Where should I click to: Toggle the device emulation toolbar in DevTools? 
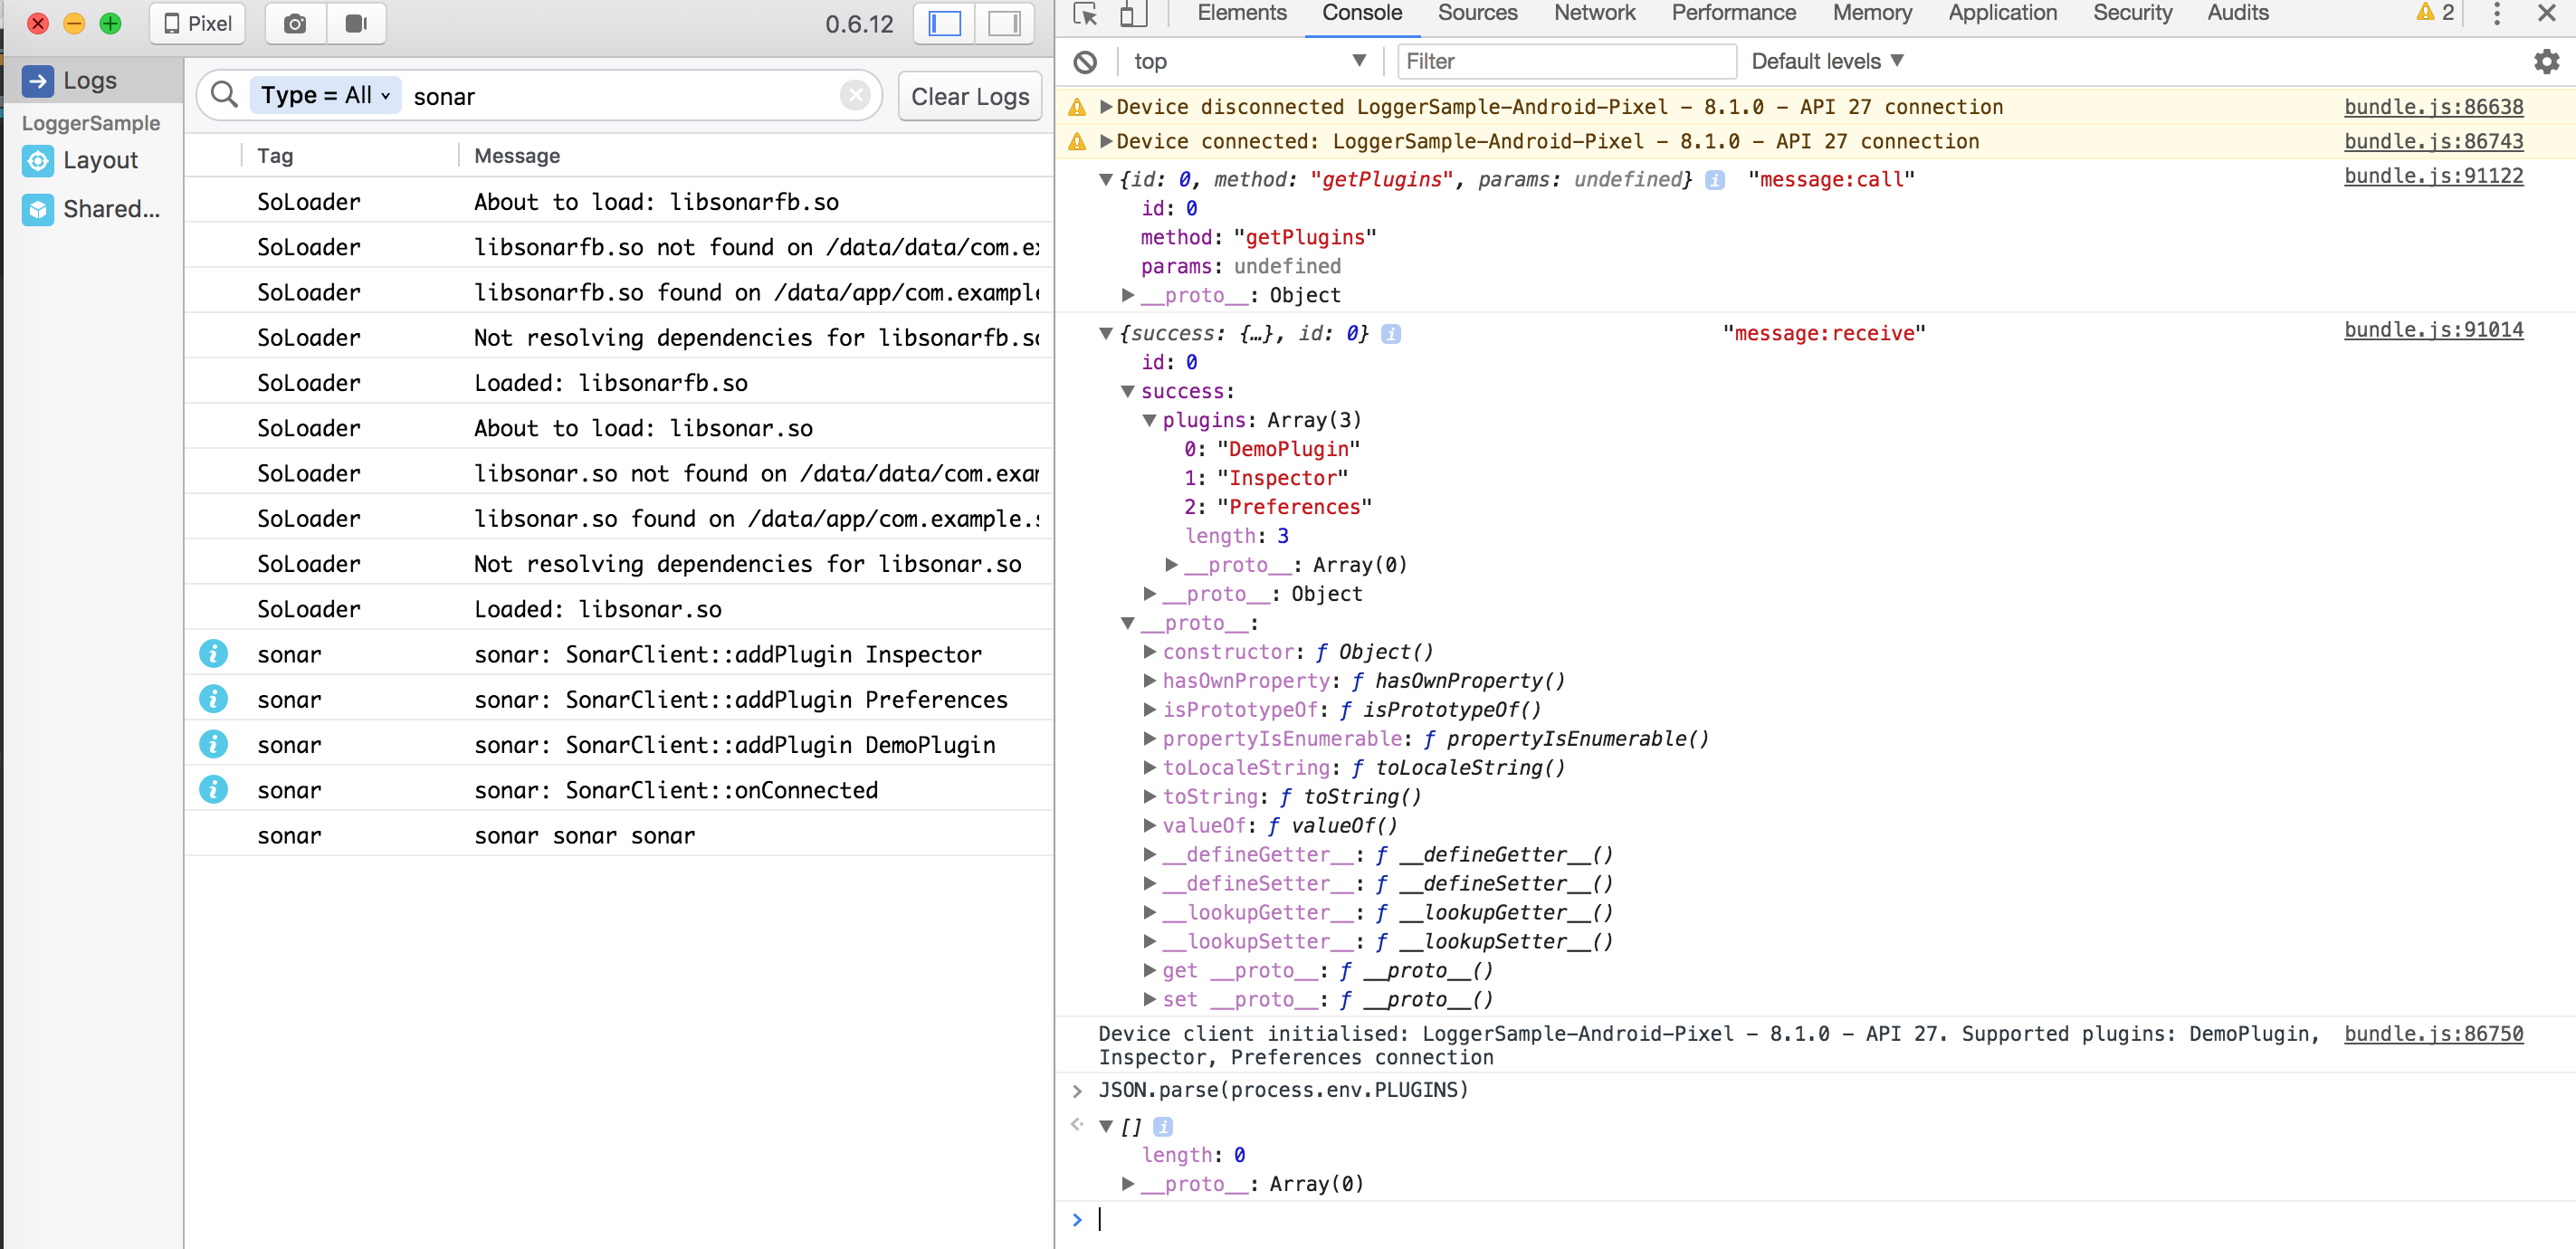pyautogui.click(x=1133, y=15)
